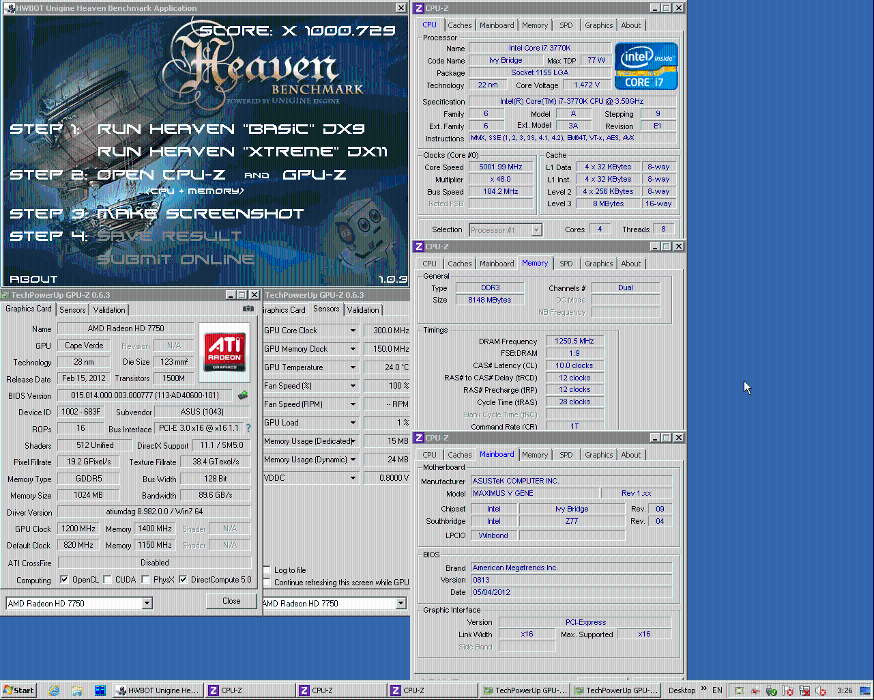Screen dimensions: 874x700
Task: Open Graphics tab in the CPU-Z Memory window
Action: click(x=599, y=264)
